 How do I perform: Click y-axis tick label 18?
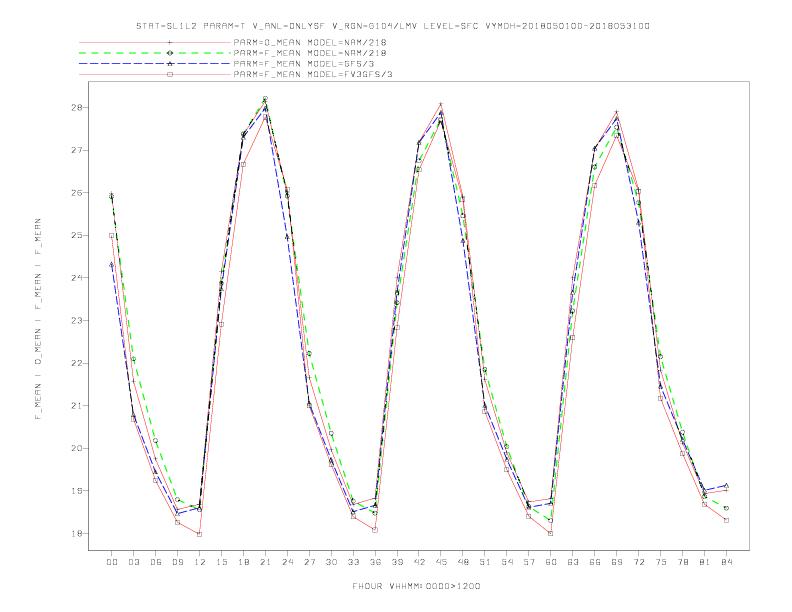pyautogui.click(x=77, y=533)
